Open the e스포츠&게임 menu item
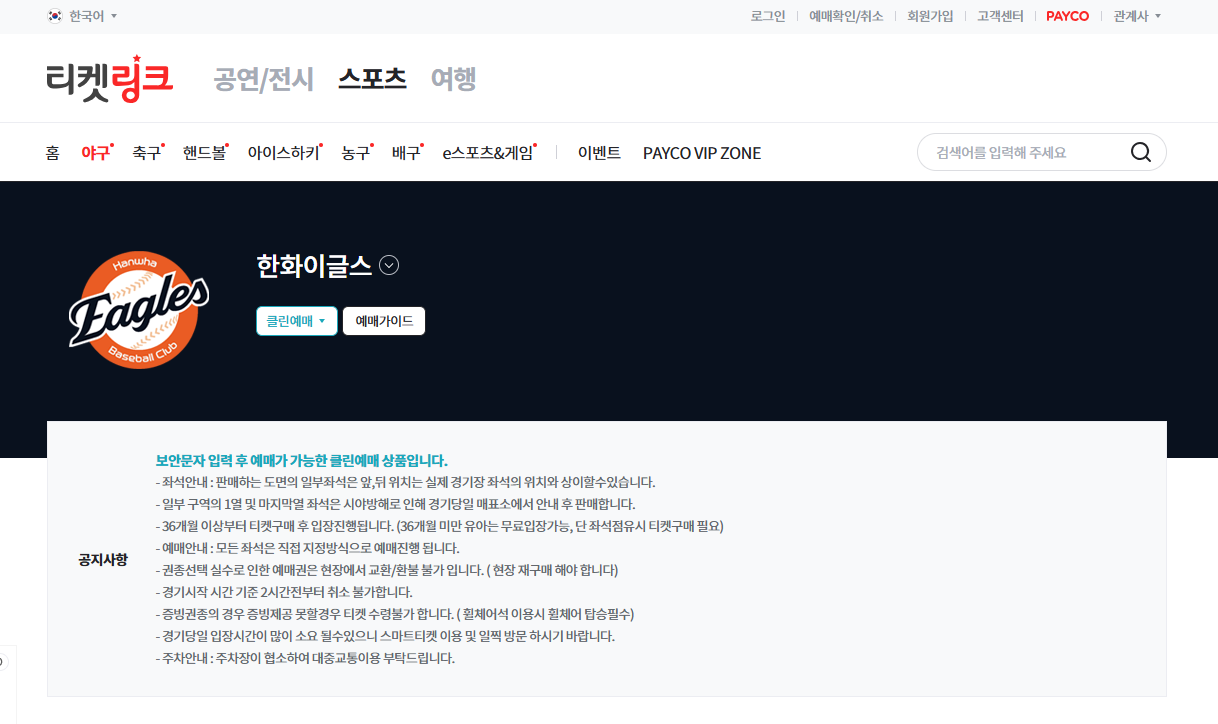1218x724 pixels. (490, 153)
